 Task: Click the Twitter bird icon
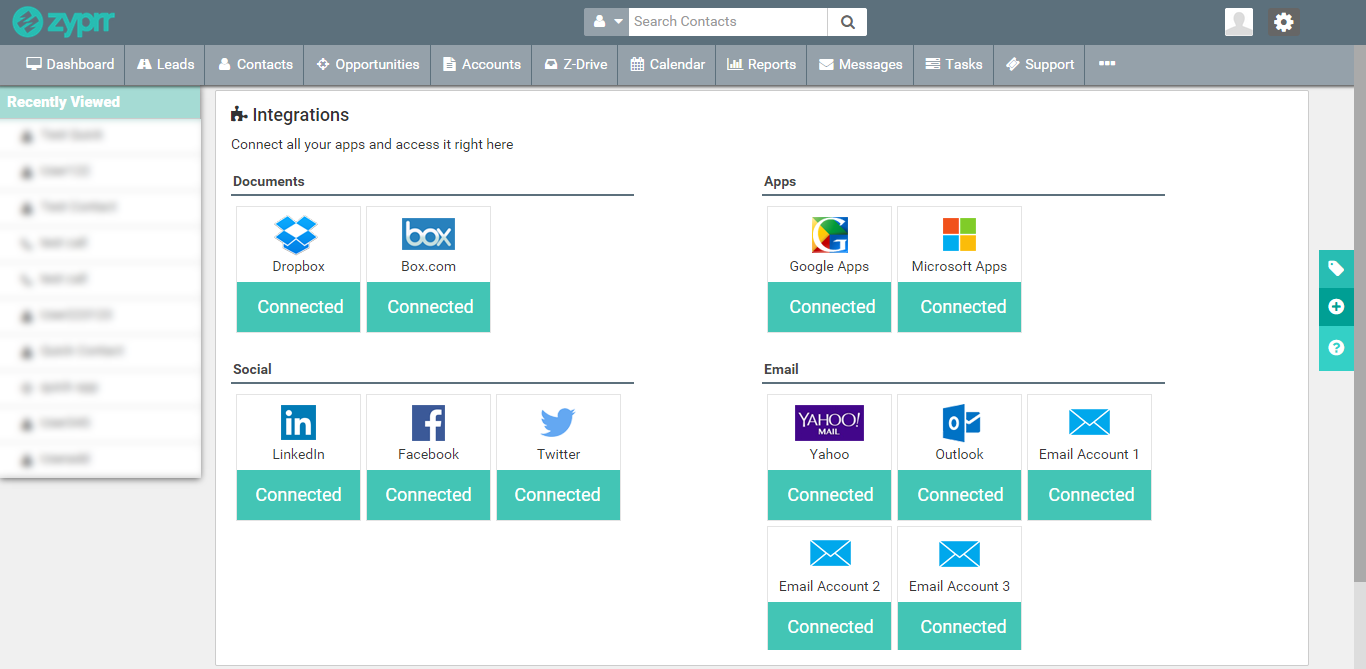[558, 422]
